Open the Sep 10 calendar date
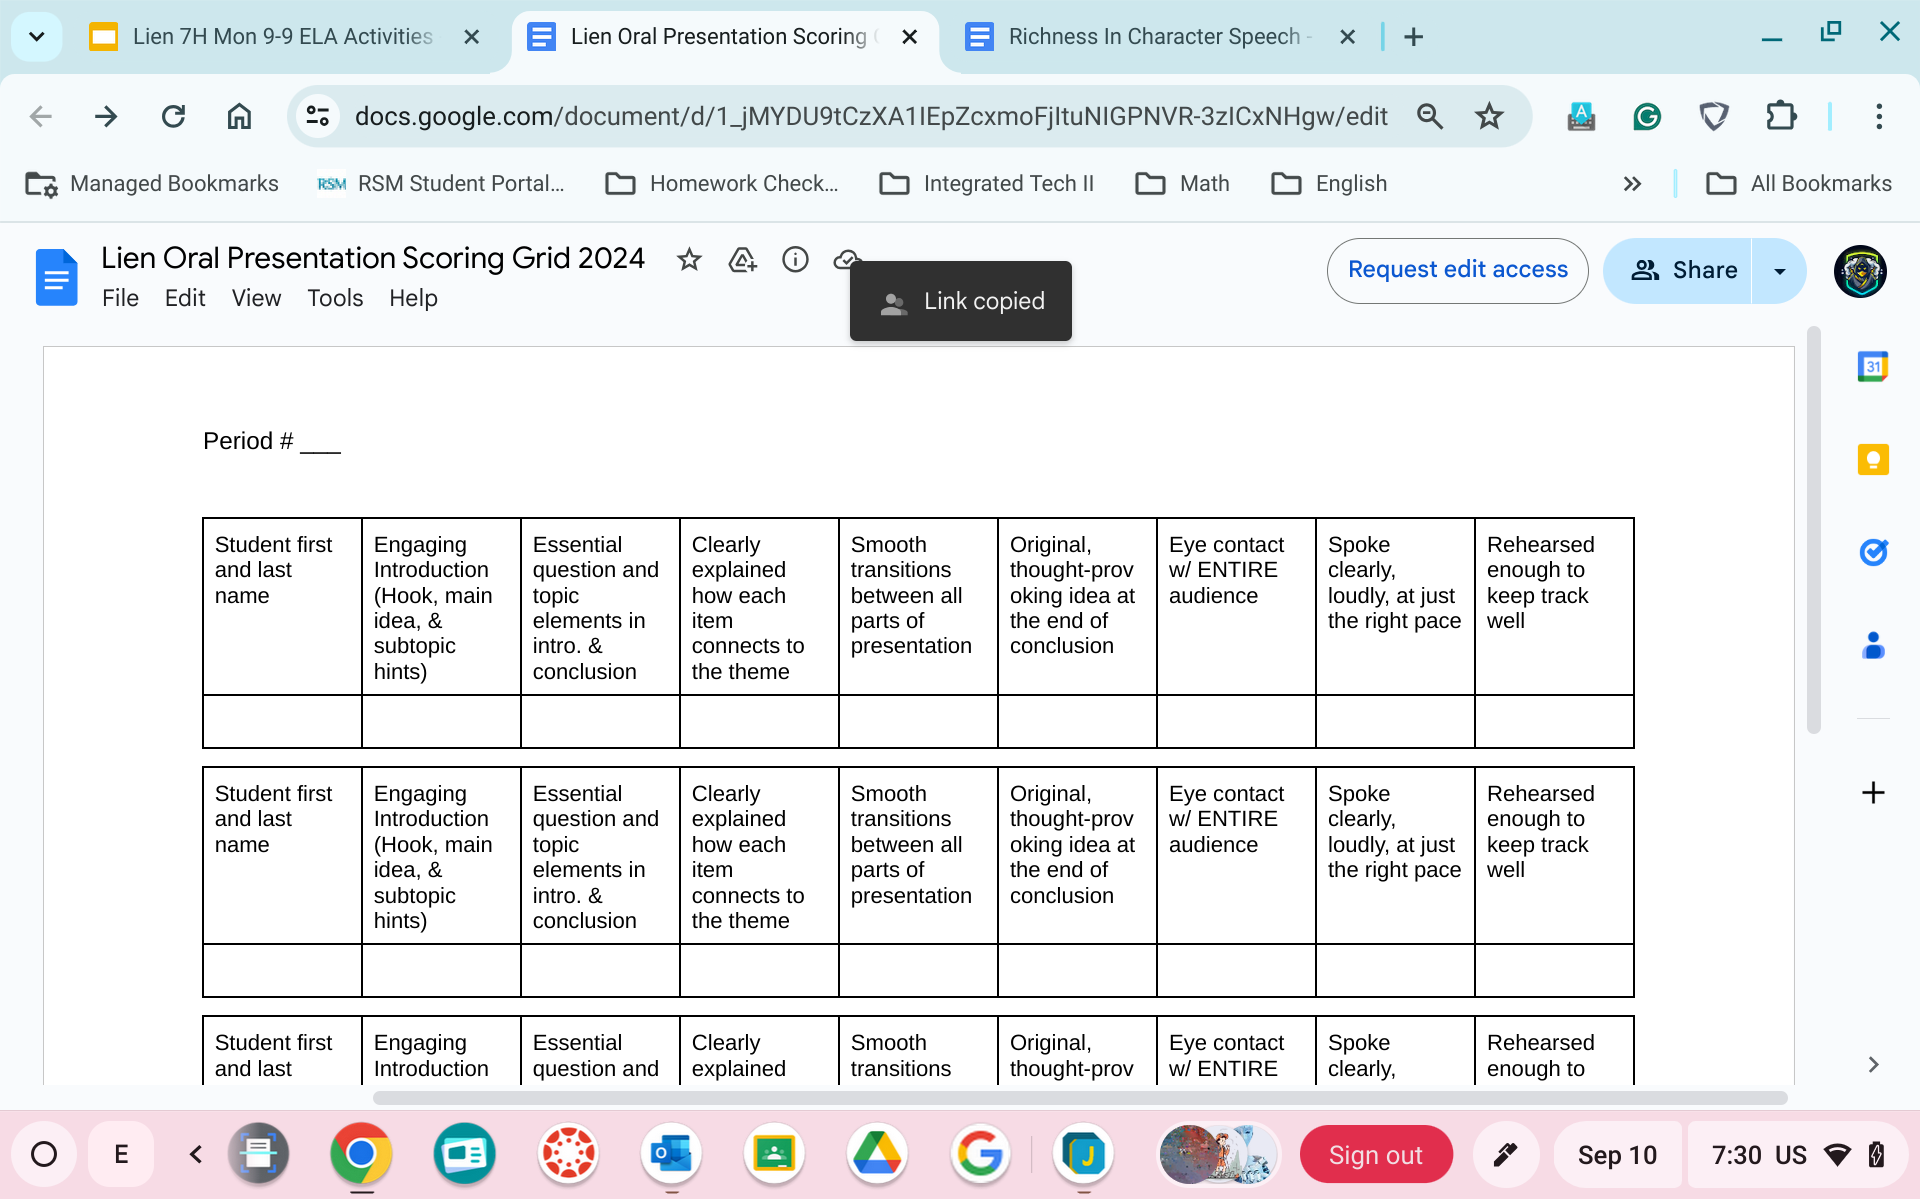Screen dimensions: 1920x1199 1617,1155
